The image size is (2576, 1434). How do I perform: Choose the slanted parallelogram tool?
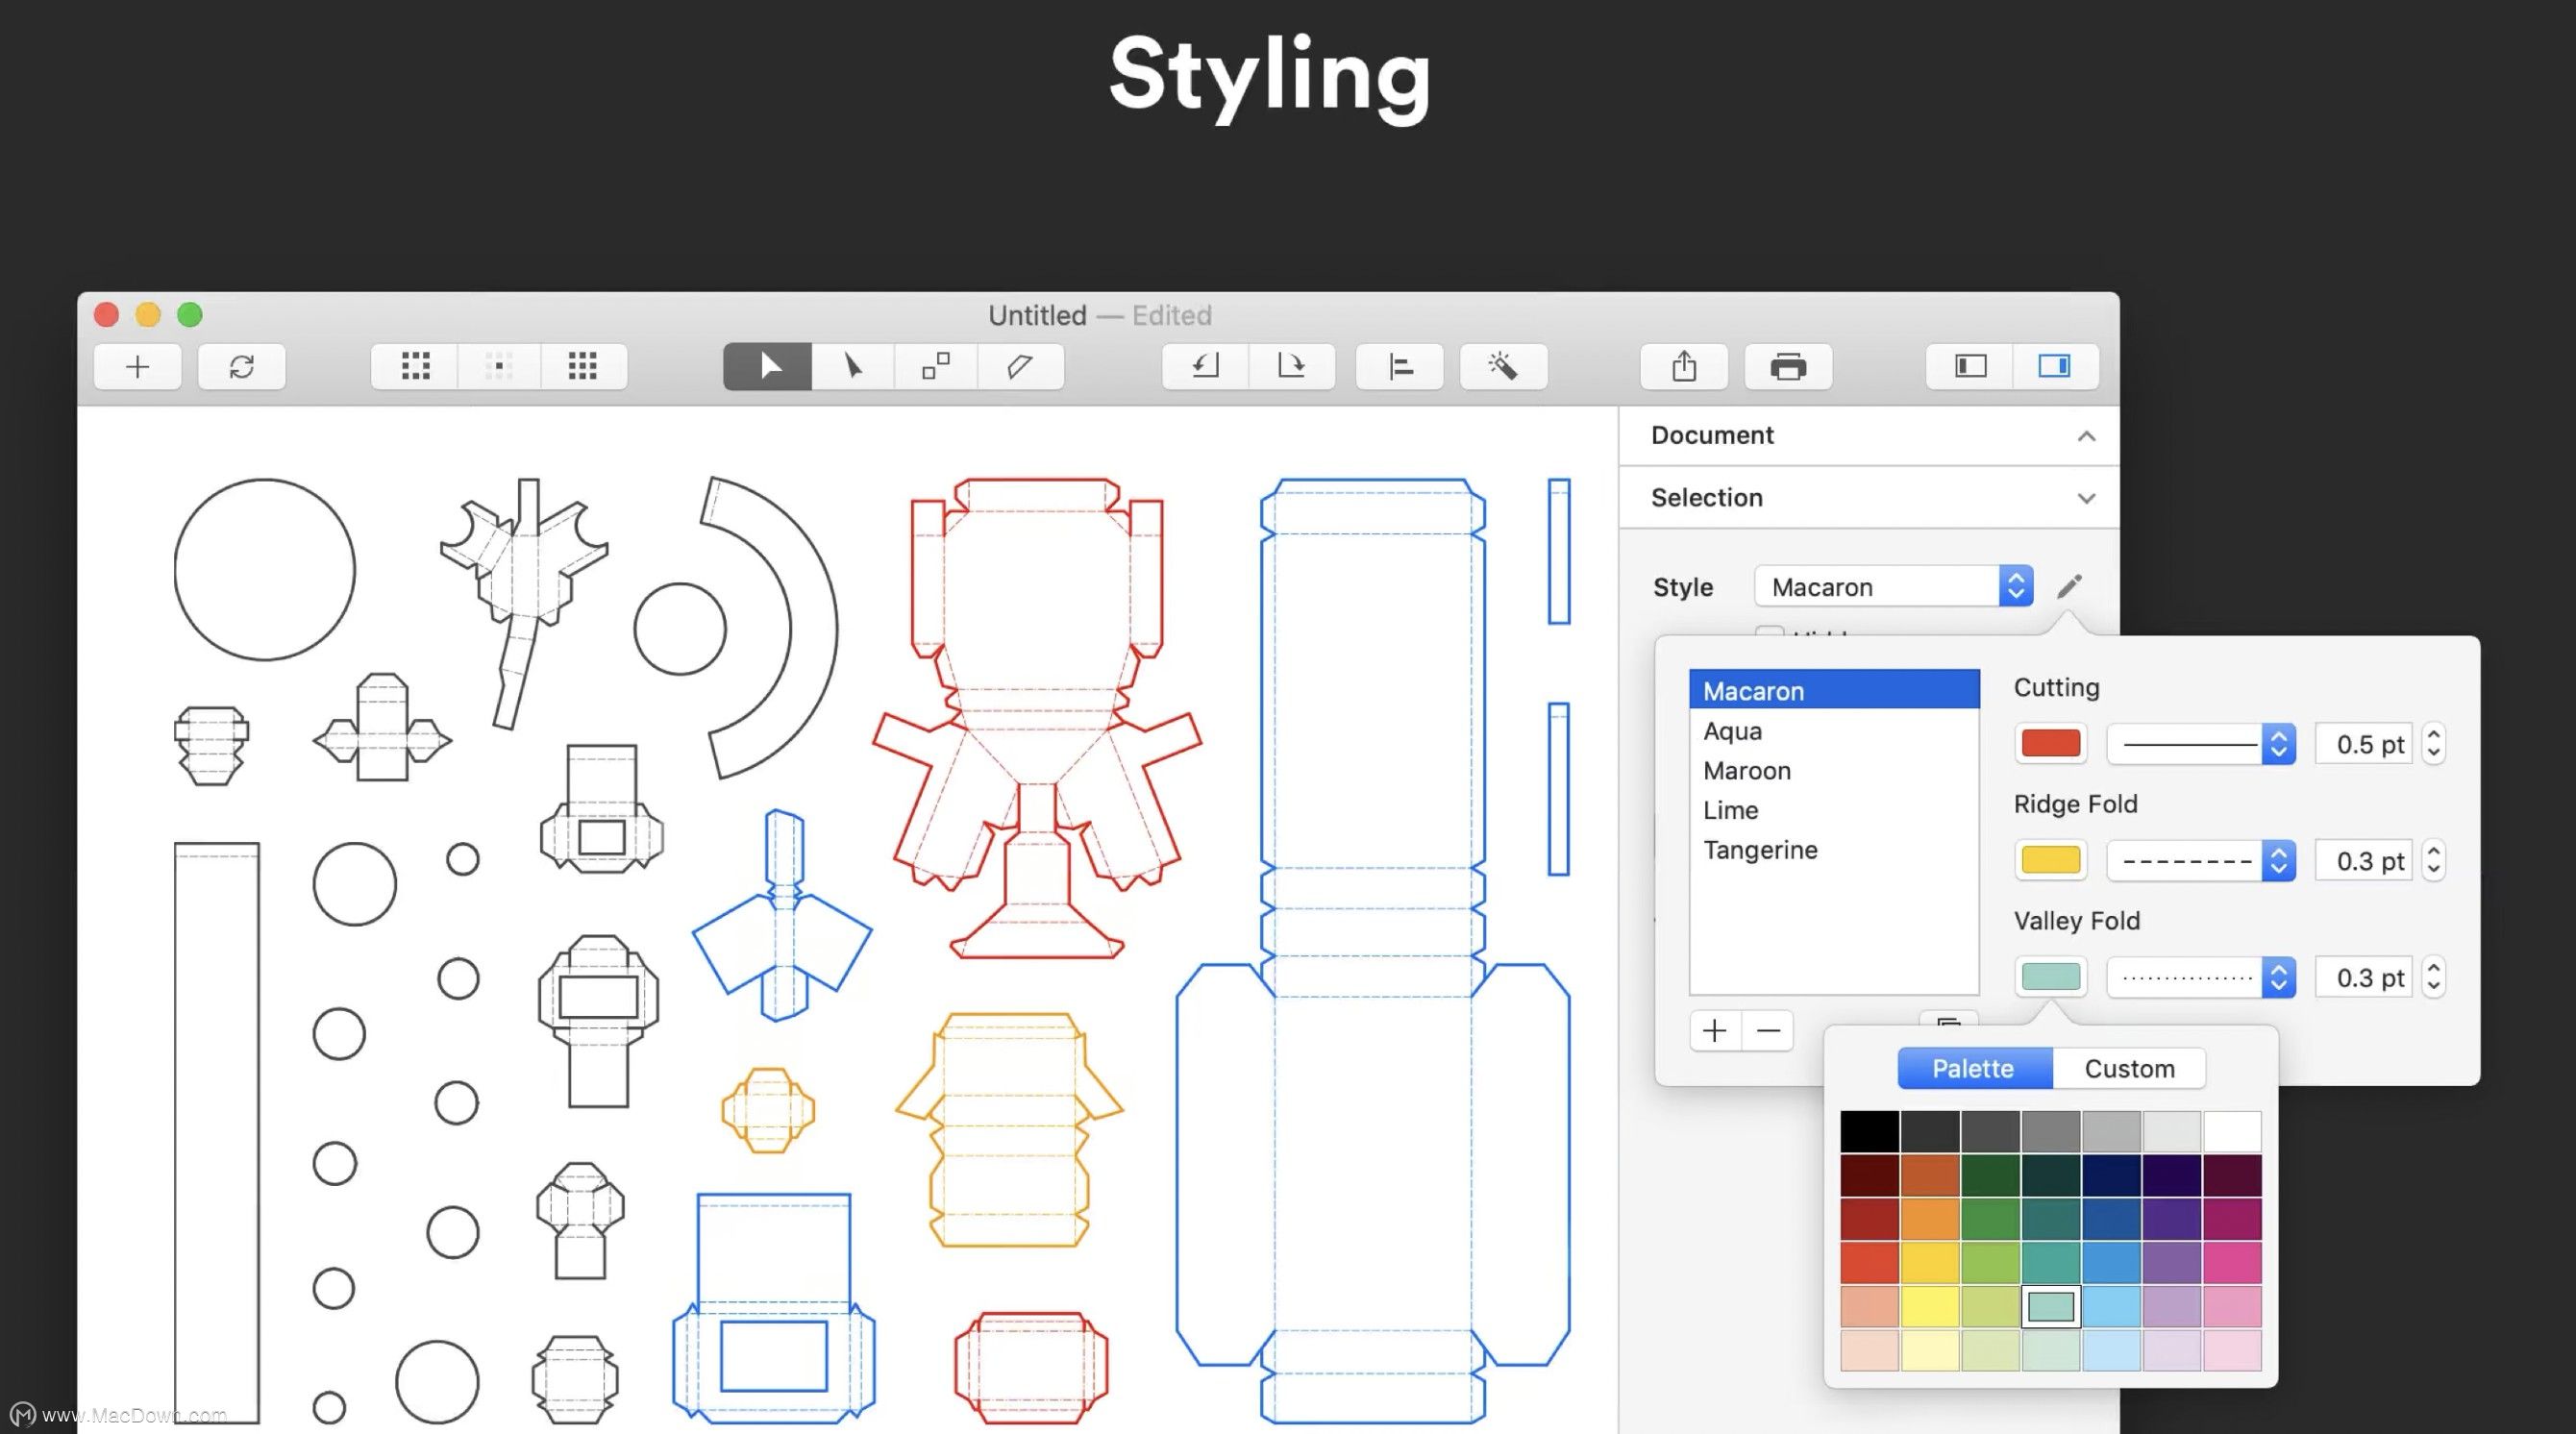[x=1020, y=367]
